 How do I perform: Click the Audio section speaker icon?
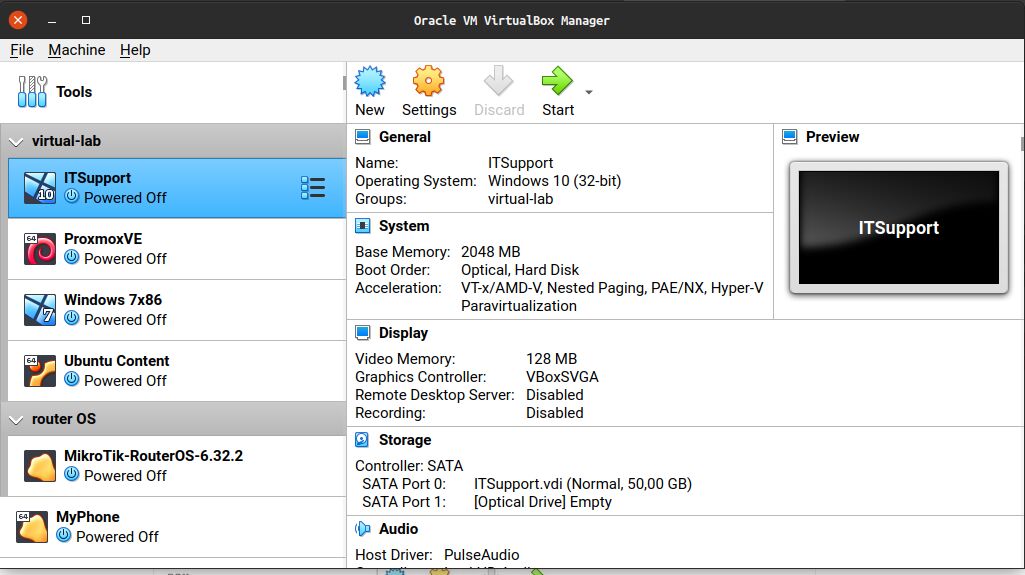click(362, 529)
